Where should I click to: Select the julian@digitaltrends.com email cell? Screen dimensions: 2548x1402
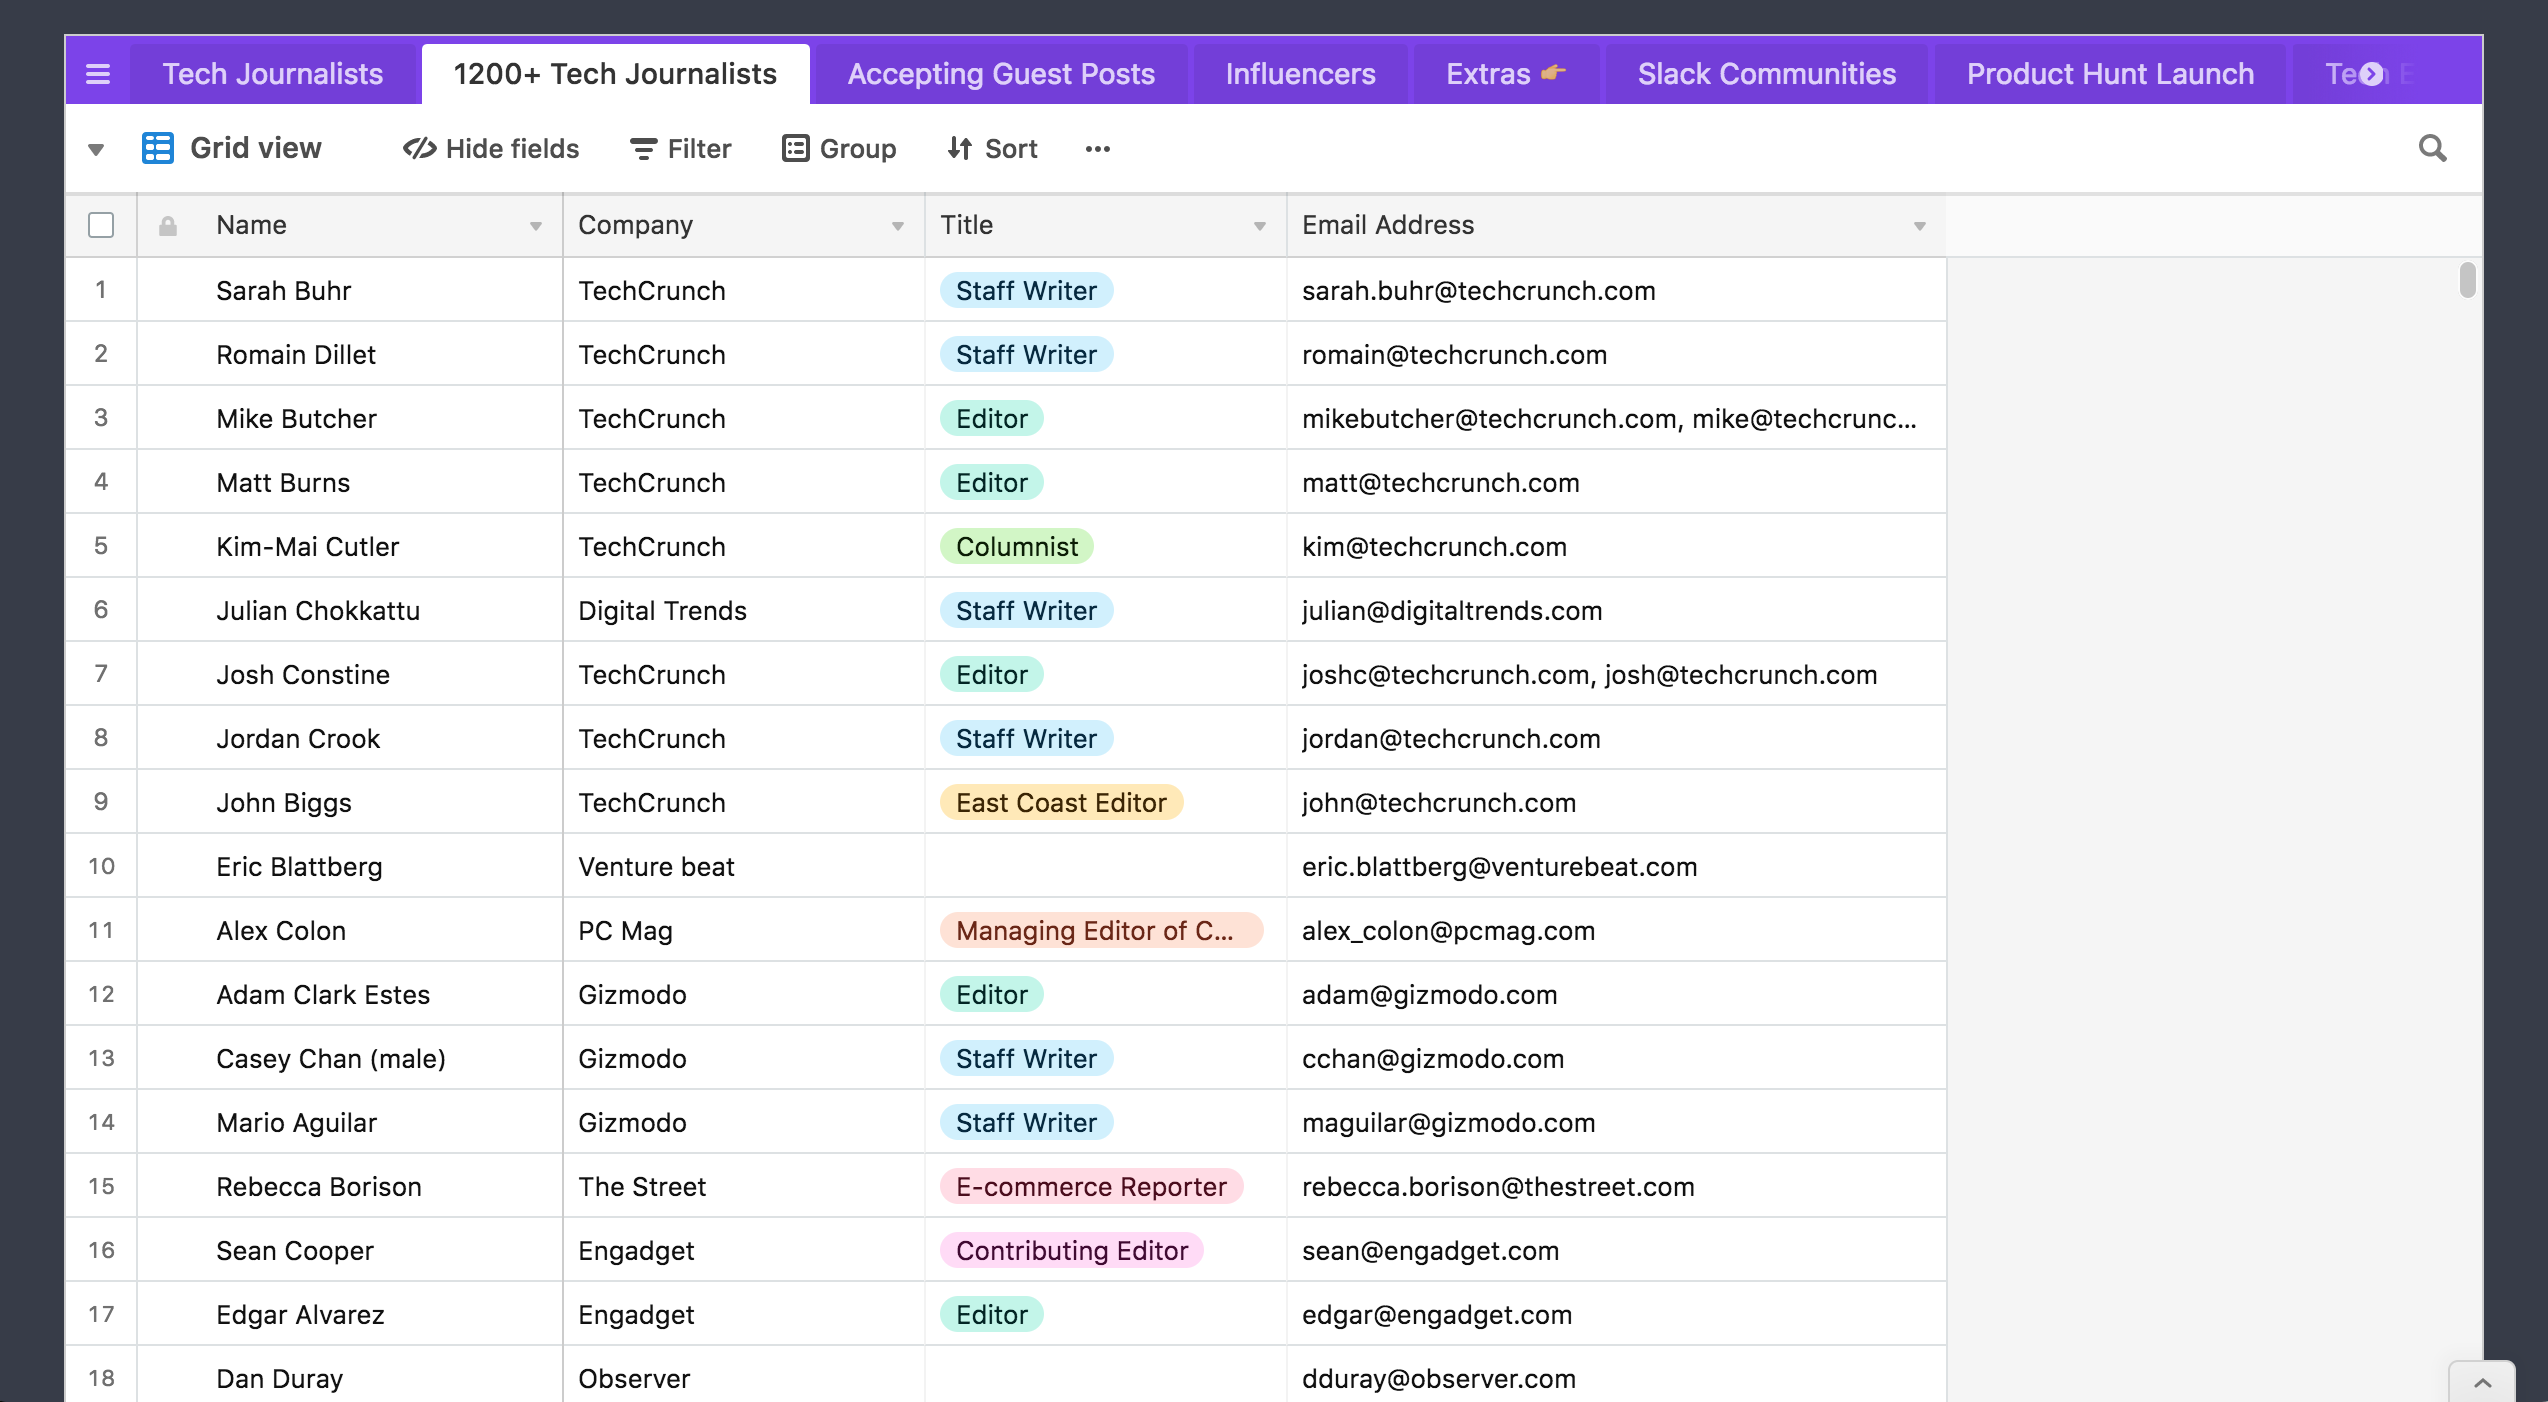(1616, 611)
